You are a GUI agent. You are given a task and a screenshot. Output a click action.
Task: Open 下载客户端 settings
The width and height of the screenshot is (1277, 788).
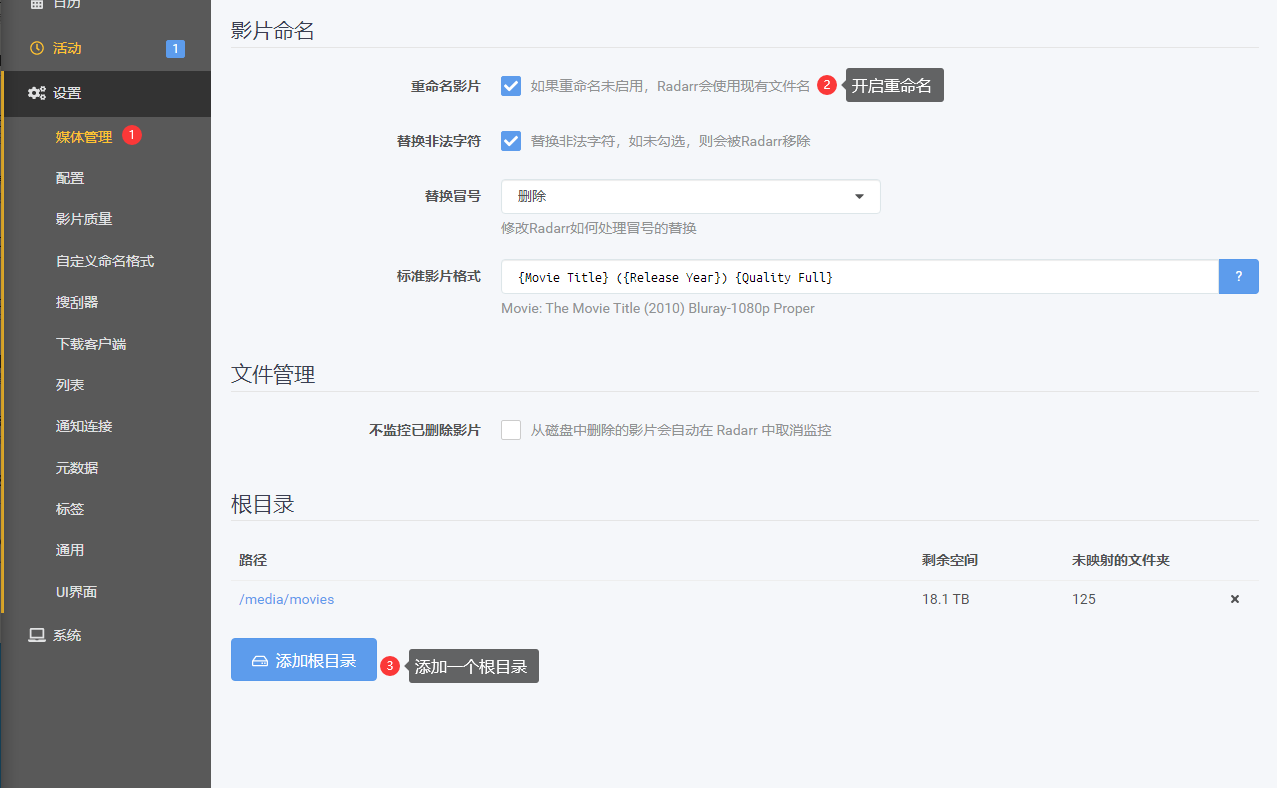[91, 344]
